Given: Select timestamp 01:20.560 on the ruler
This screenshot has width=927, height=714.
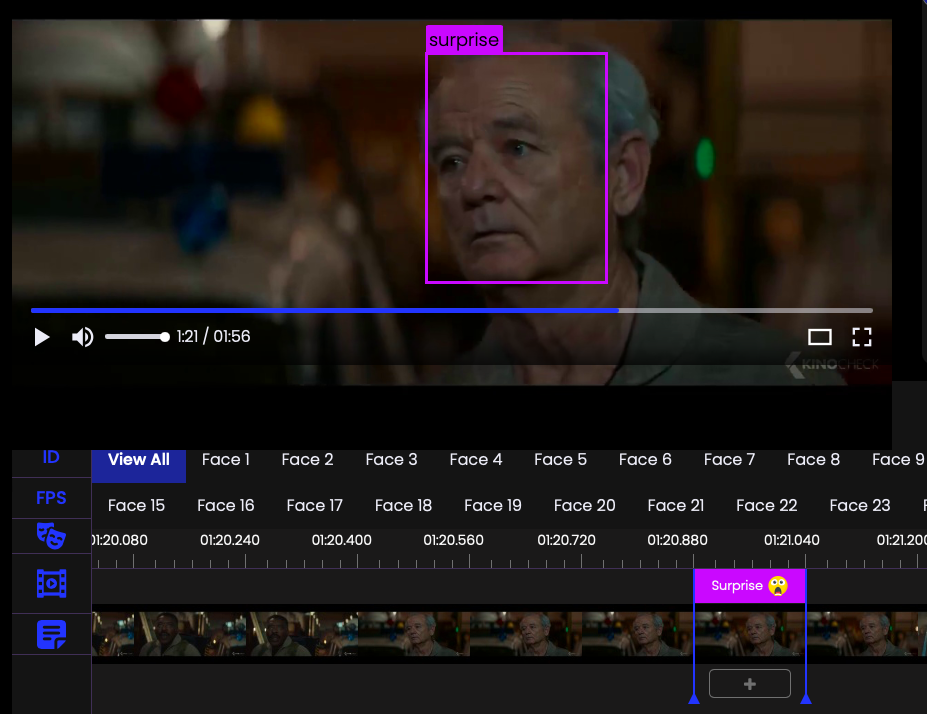Looking at the screenshot, I should (453, 540).
